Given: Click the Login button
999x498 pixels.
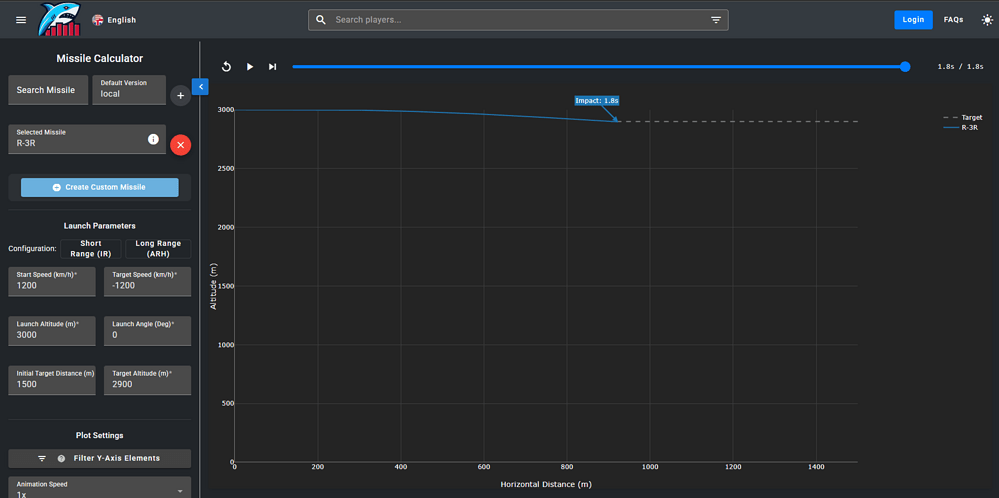Looking at the screenshot, I should (x=913, y=20).
